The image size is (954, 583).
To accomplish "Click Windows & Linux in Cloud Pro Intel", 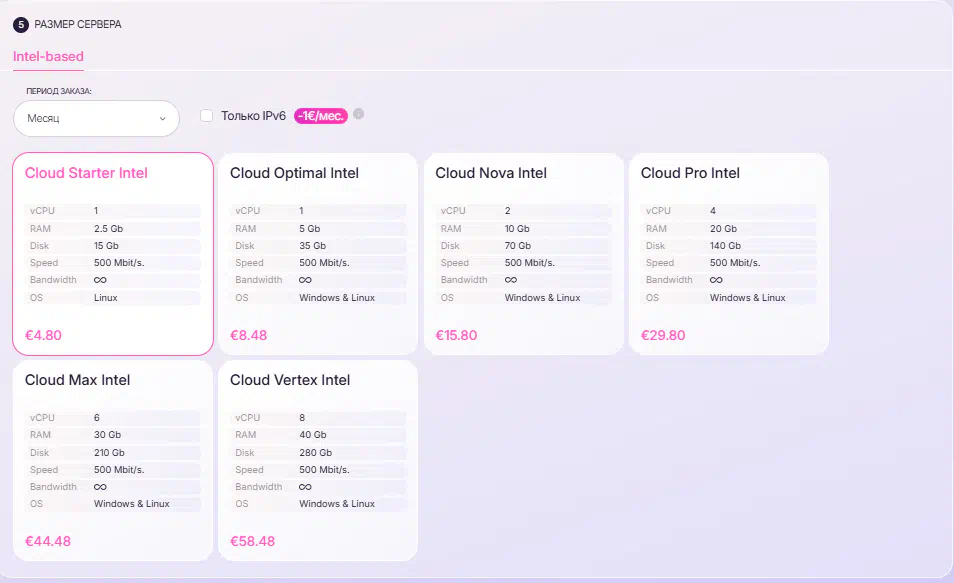I will tap(748, 298).
